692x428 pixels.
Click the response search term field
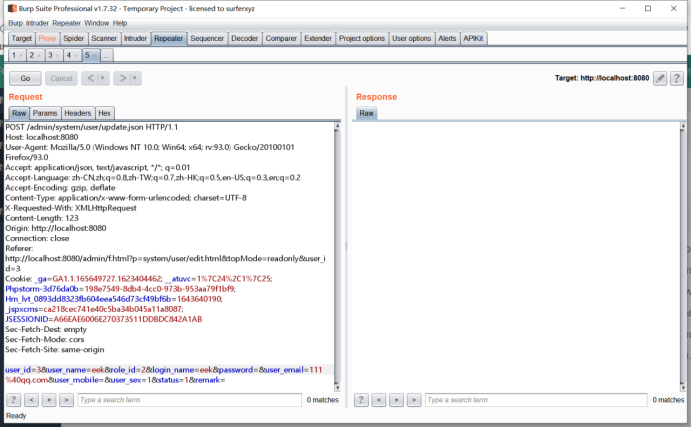pyautogui.click(x=536, y=400)
